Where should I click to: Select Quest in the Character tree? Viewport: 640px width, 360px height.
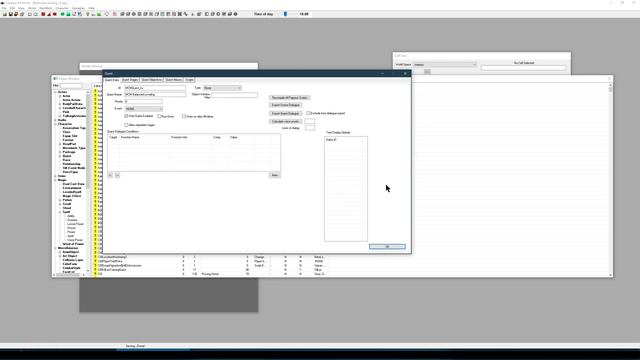[67, 156]
